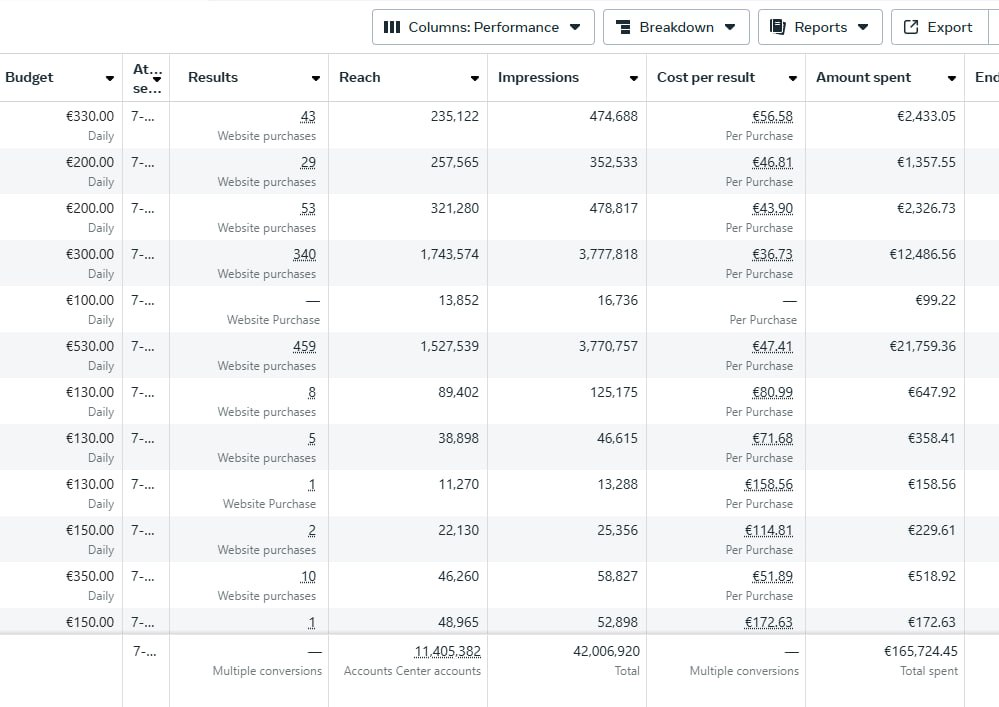Expand the Breakdown dropdown arrow
This screenshot has width=999, height=707.
click(730, 27)
